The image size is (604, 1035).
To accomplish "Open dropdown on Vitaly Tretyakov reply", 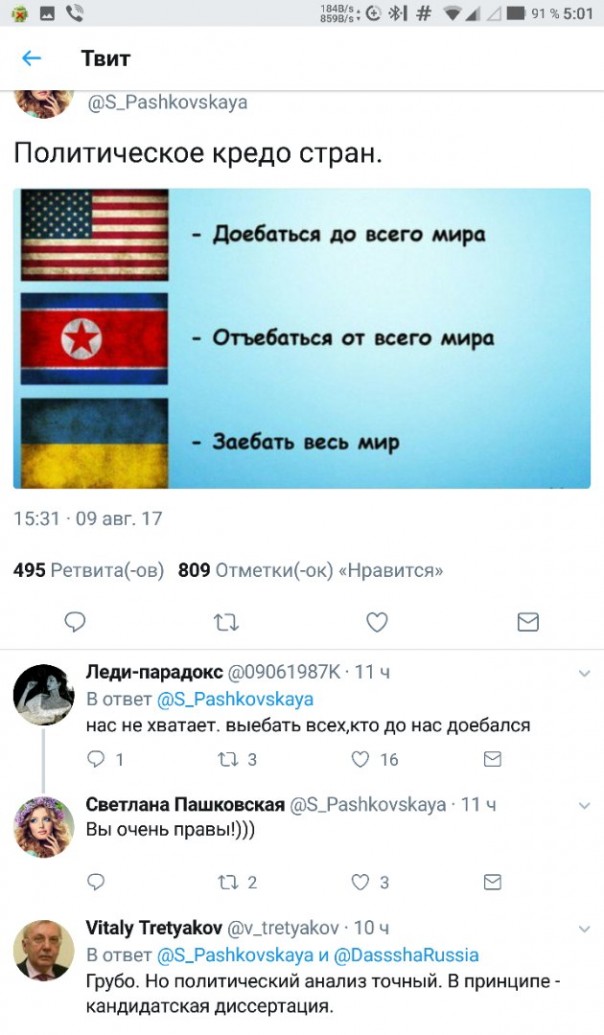I will [584, 929].
